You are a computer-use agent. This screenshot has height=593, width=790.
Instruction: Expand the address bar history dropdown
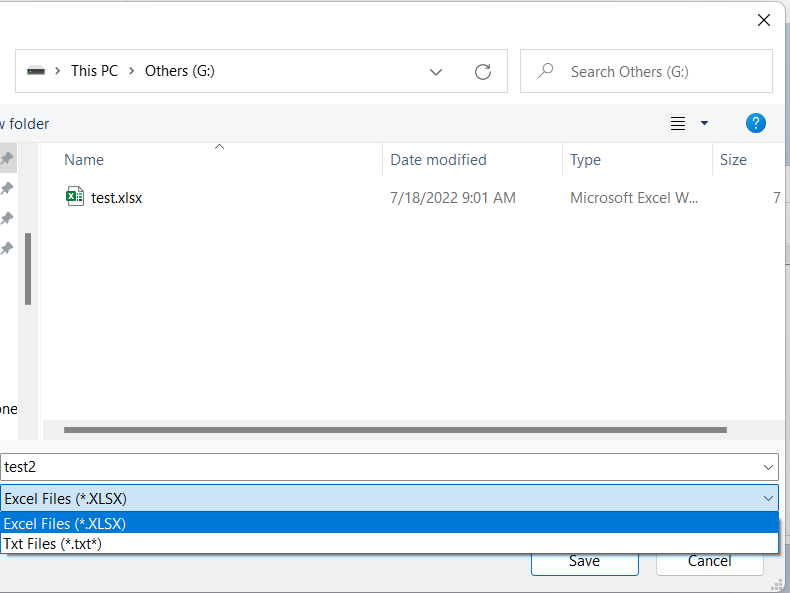(x=436, y=72)
